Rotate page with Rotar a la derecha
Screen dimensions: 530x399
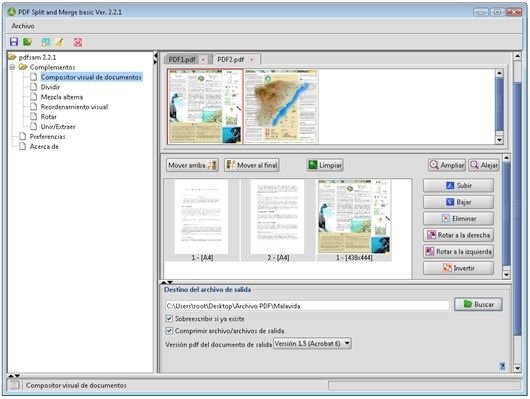[458, 235]
